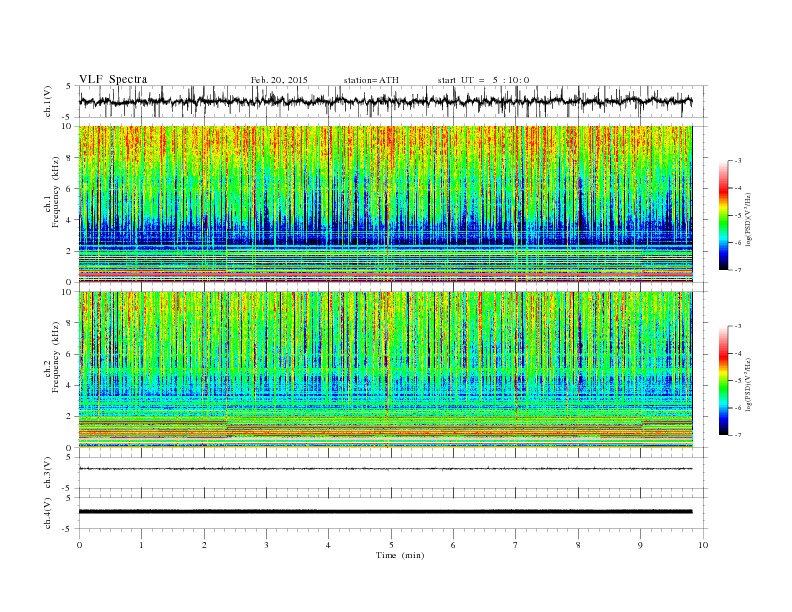Click time axis tick label "10"

[703, 545]
